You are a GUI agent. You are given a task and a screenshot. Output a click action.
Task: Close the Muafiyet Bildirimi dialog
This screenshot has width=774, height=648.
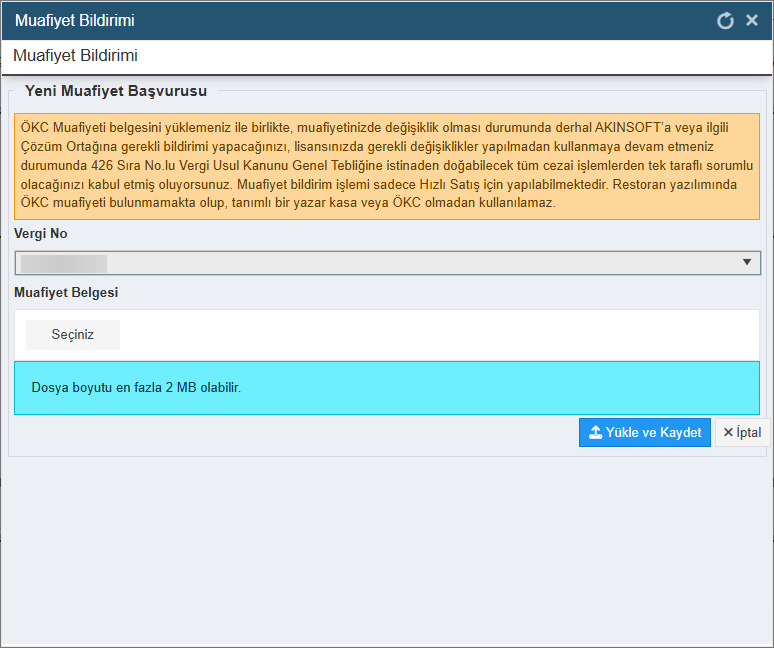click(x=752, y=20)
